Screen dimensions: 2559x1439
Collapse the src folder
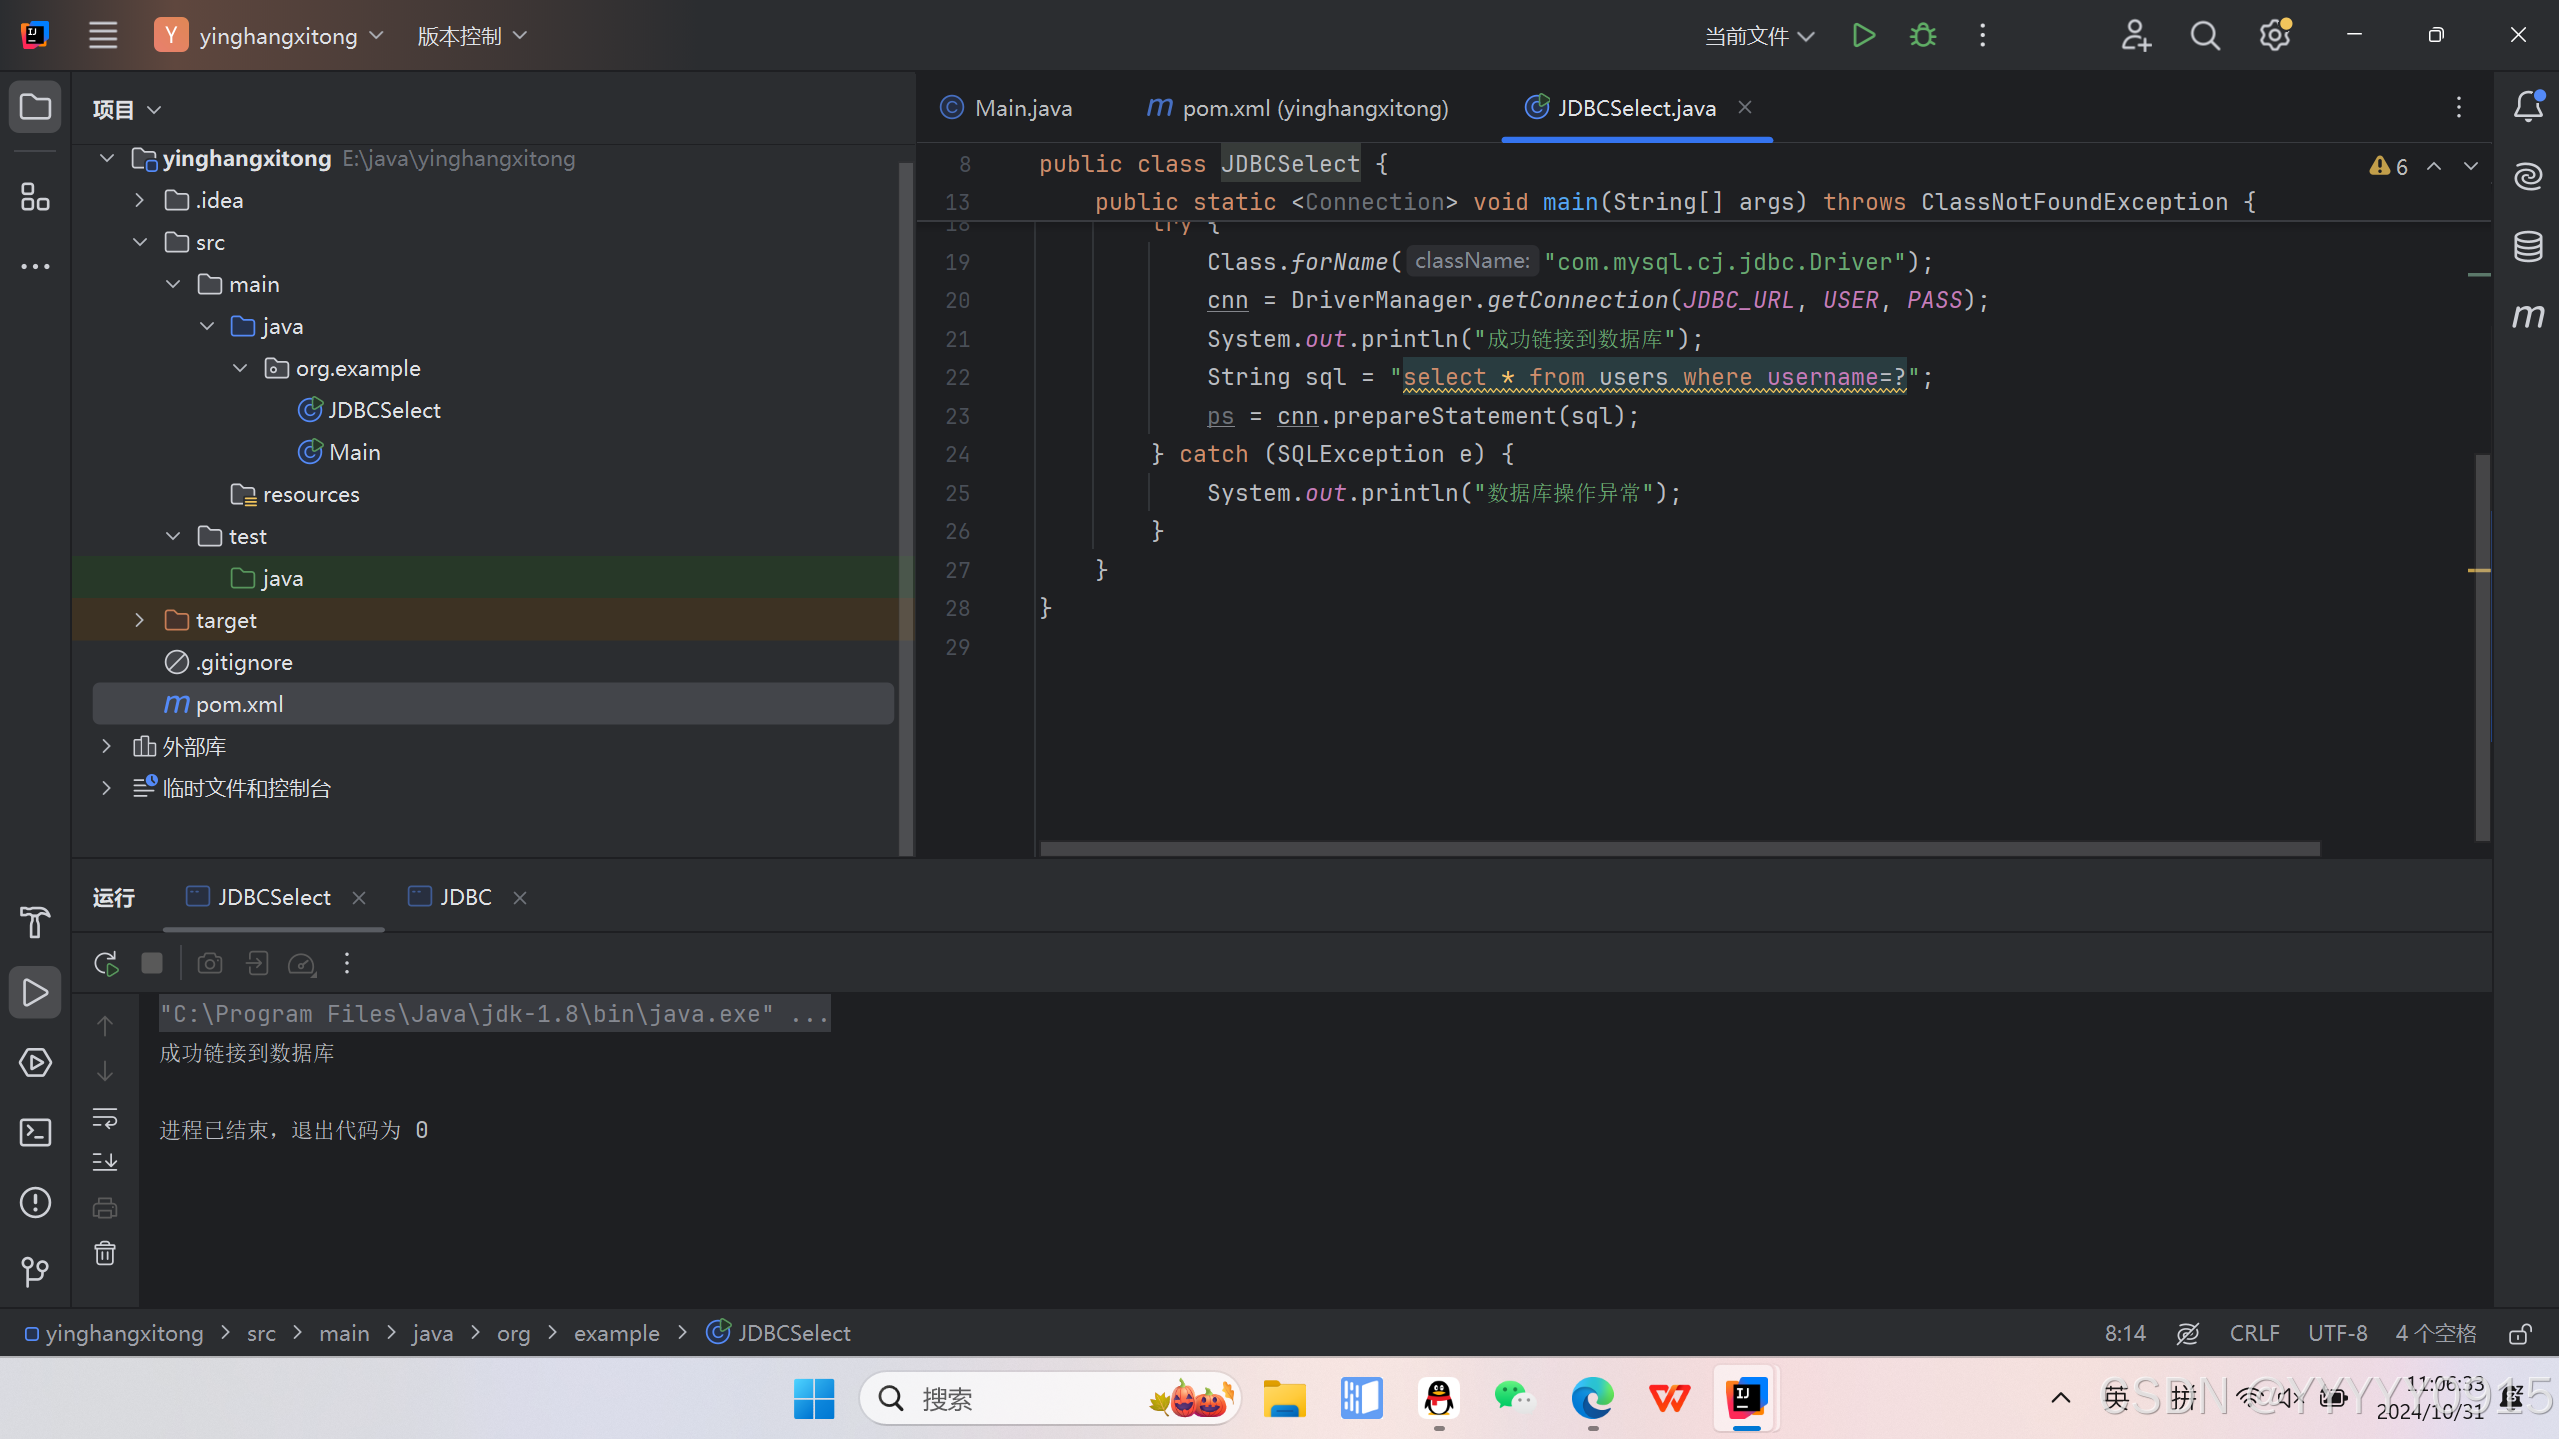[x=139, y=242]
